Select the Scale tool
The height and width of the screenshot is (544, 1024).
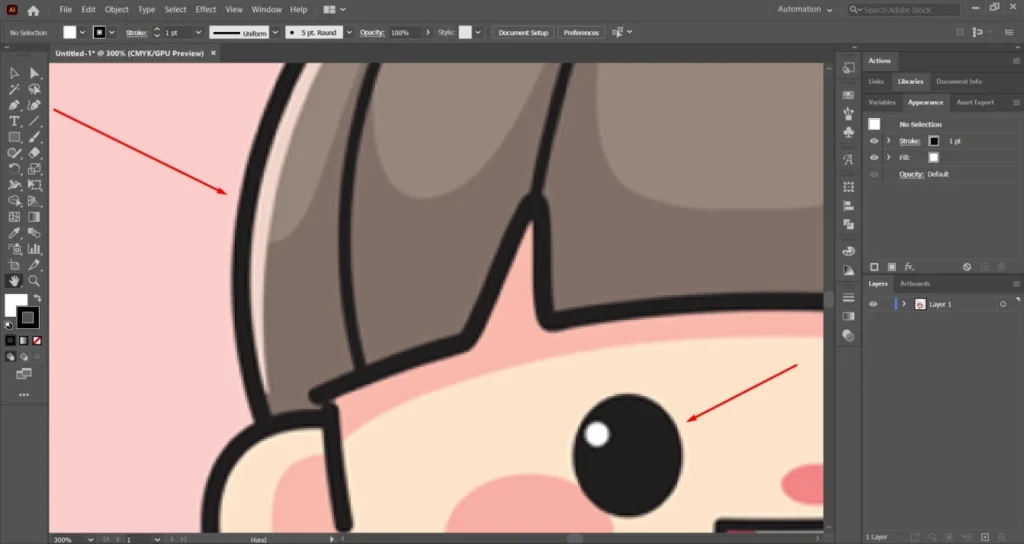point(34,169)
